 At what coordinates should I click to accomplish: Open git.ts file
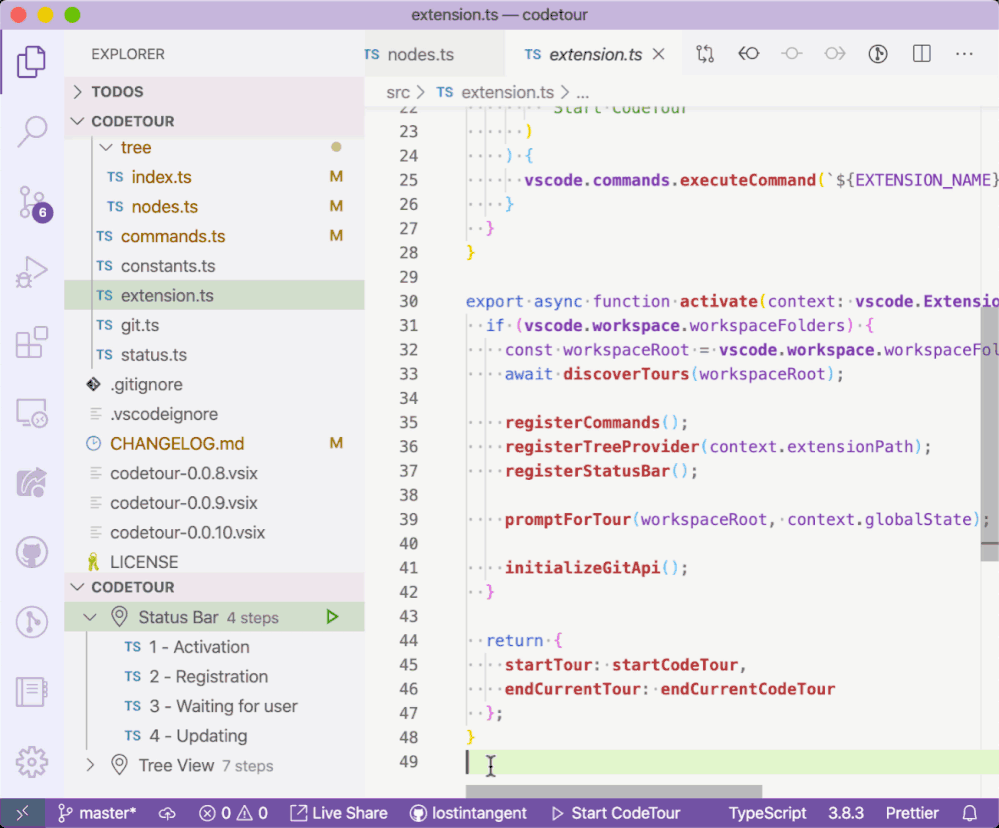[x=214, y=325]
